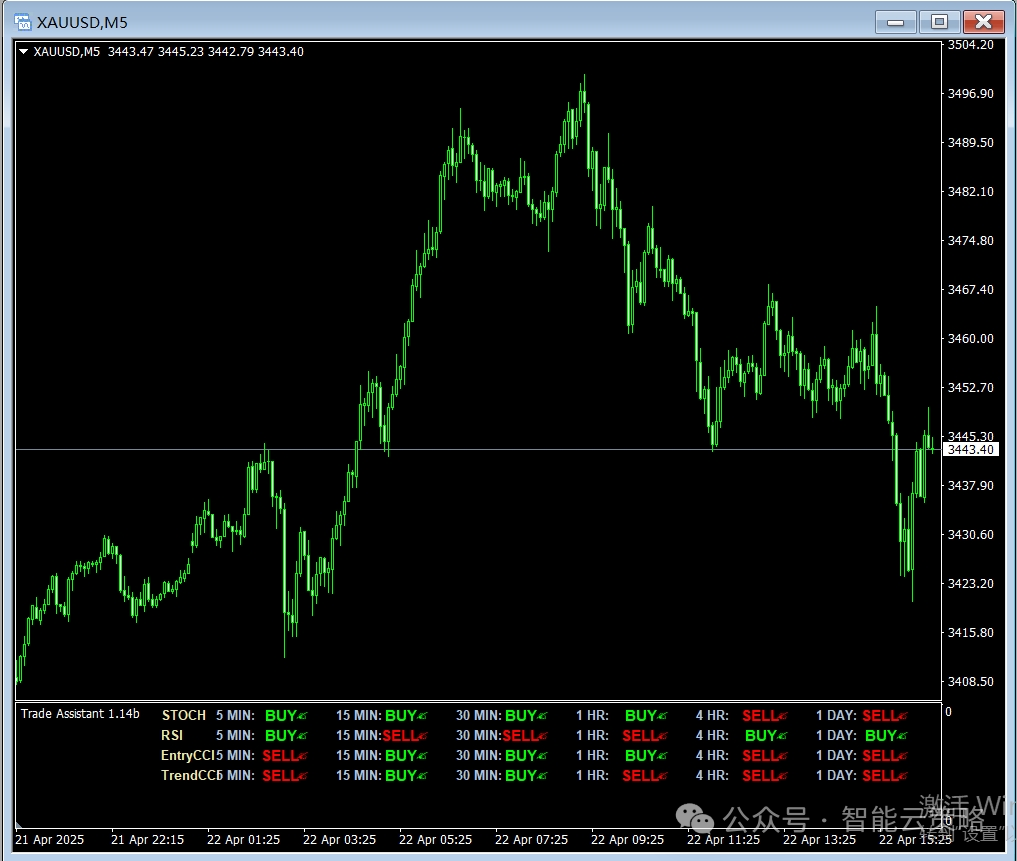This screenshot has width=1017, height=861.
Task: Select the RSI row label
Action: coord(172,735)
